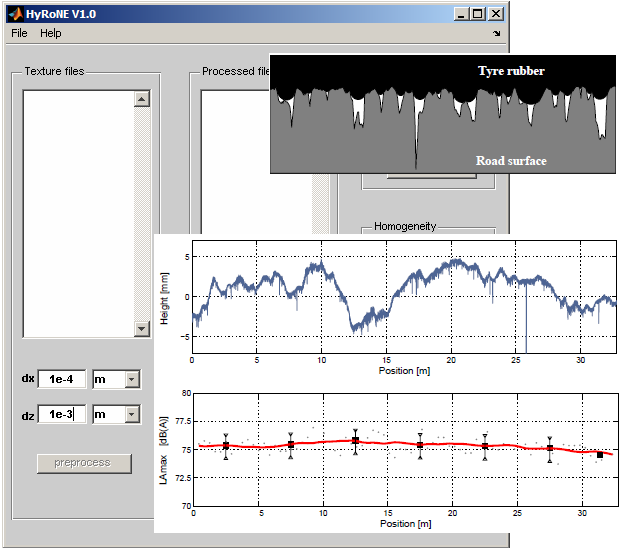Click the dock arrow icon in menu bar

pyautogui.click(x=497, y=34)
